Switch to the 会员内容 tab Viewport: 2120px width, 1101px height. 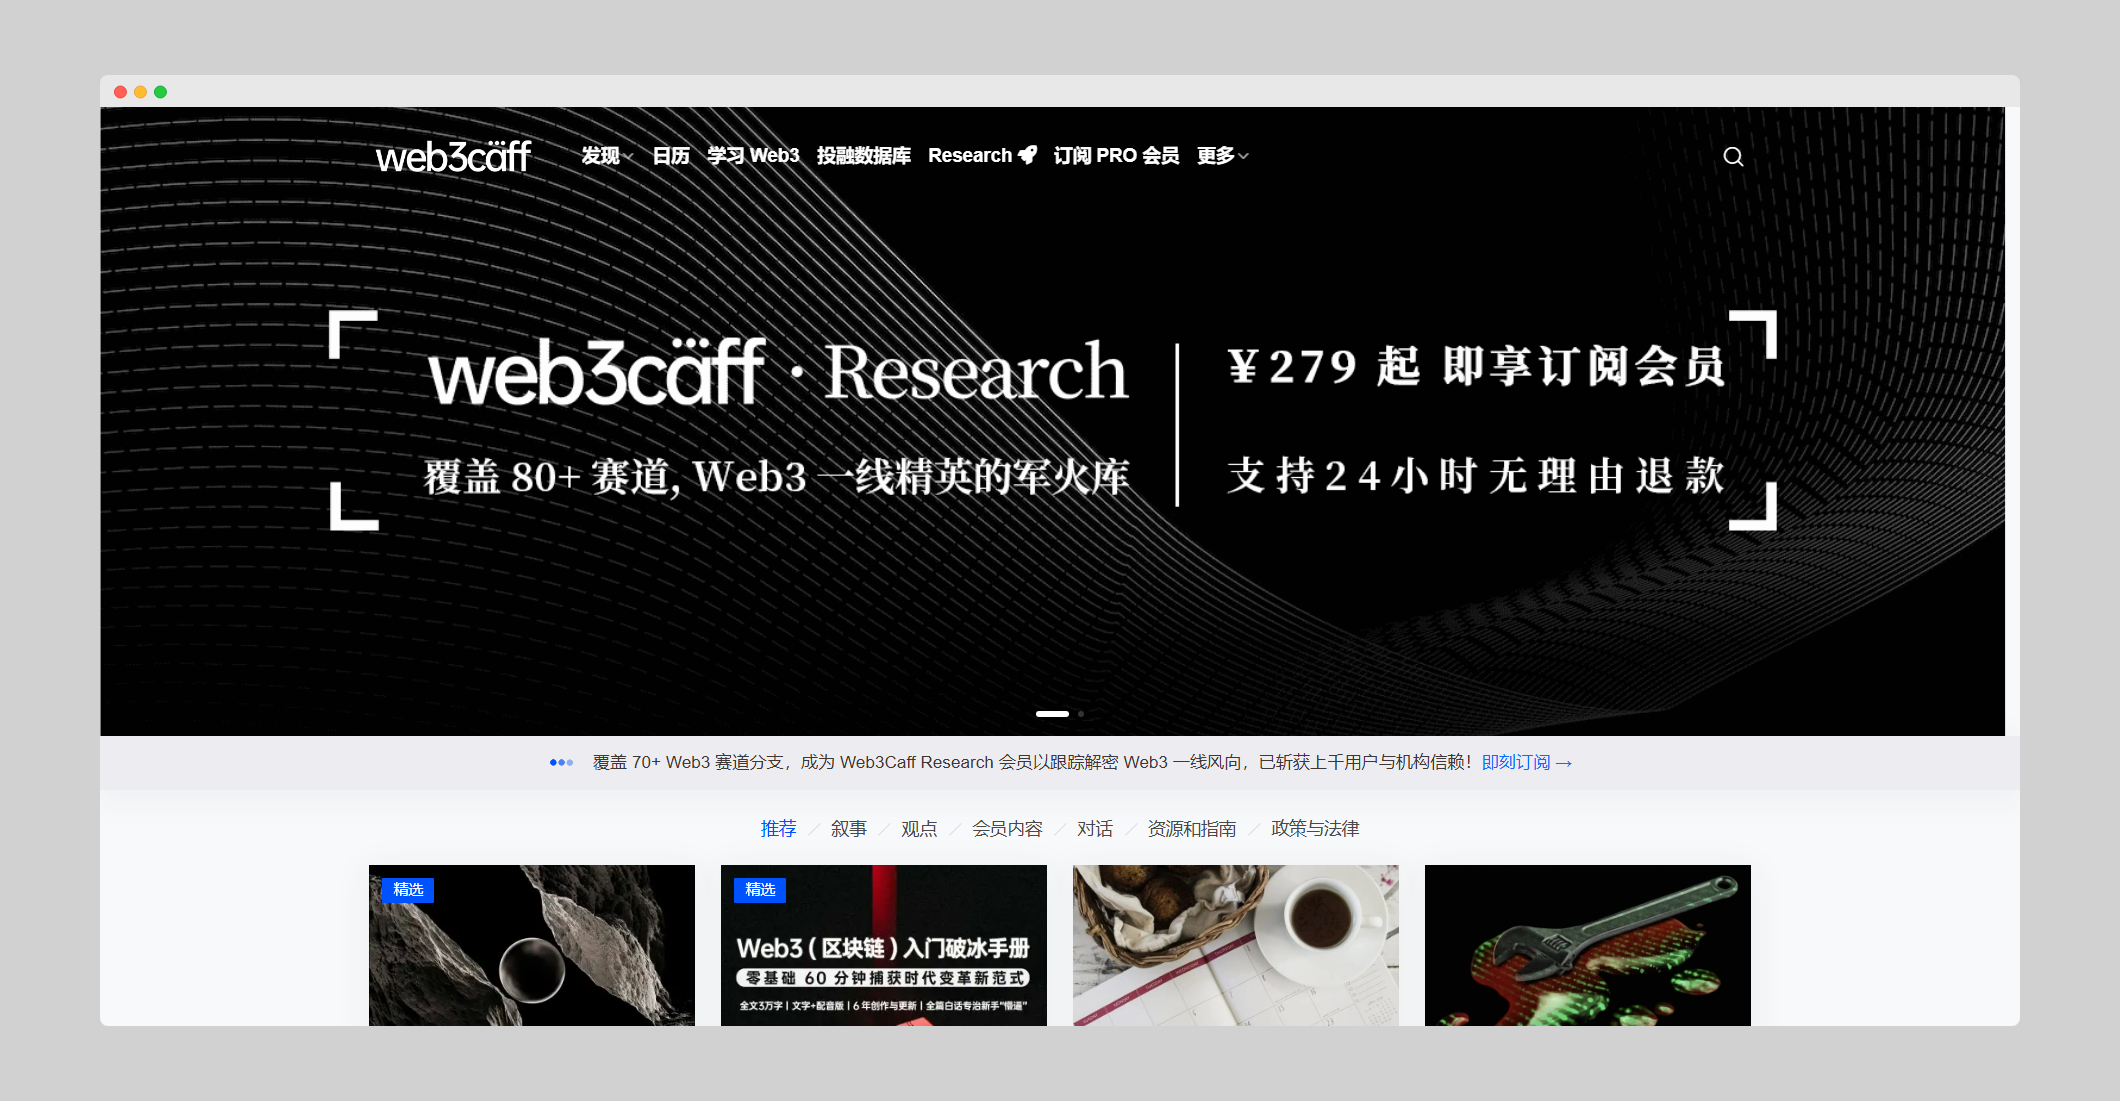1007,829
